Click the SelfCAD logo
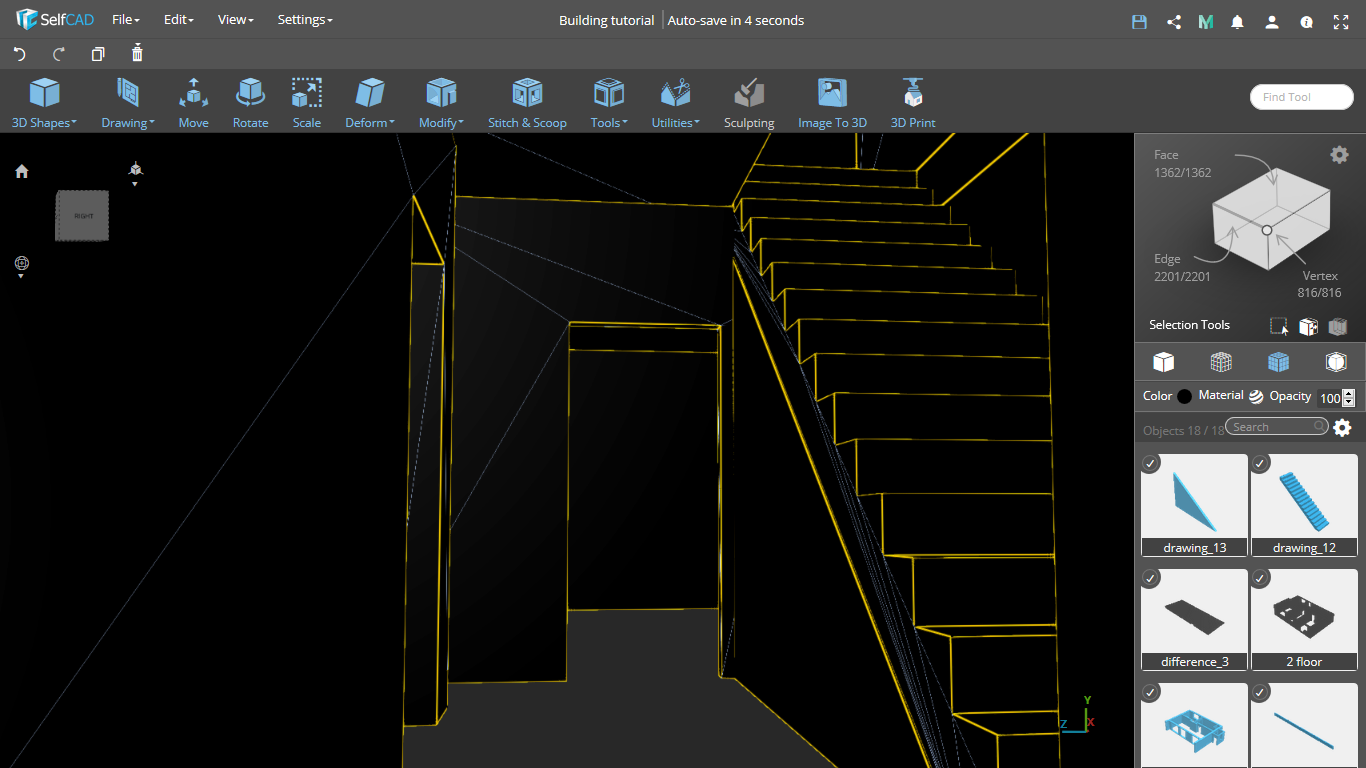Viewport: 1366px width, 768px height. (55, 20)
